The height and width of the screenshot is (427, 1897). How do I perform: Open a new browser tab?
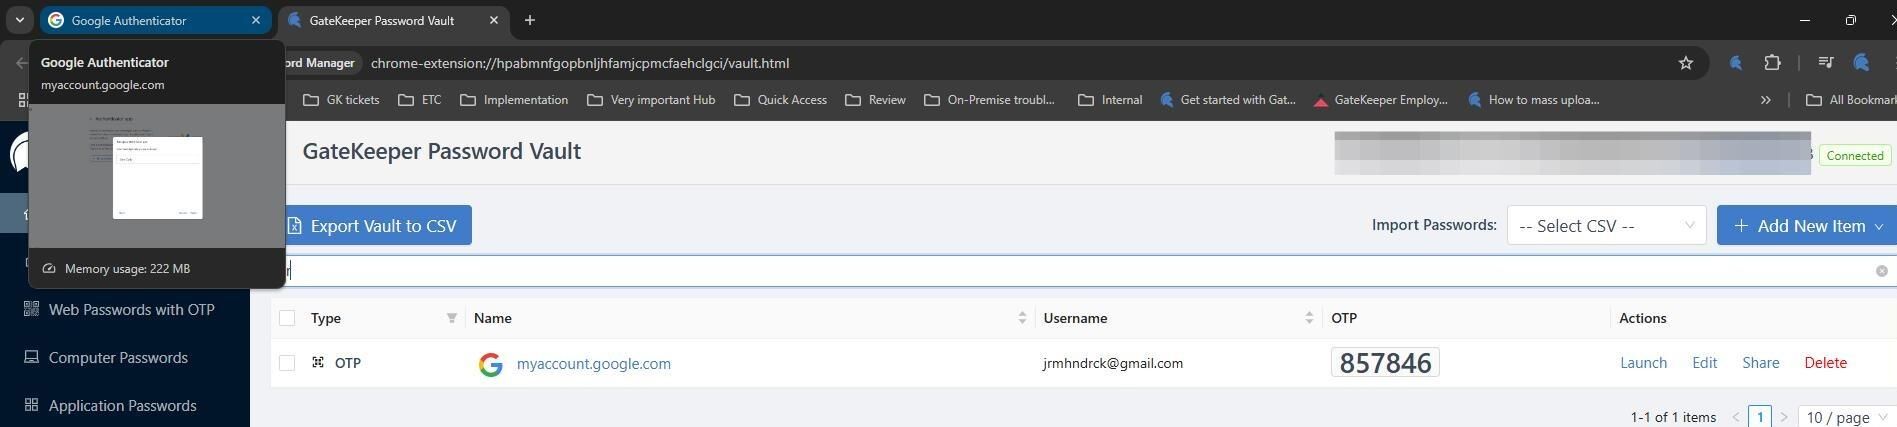point(530,20)
